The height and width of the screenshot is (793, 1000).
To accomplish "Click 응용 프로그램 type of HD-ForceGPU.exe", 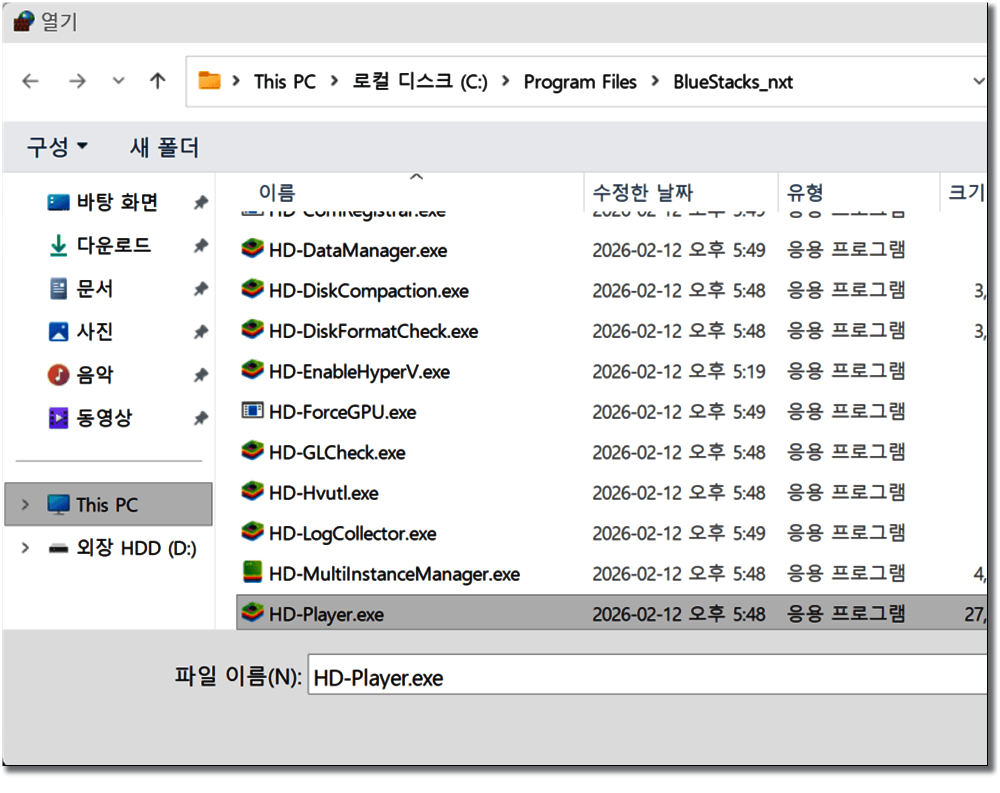I will 846,411.
